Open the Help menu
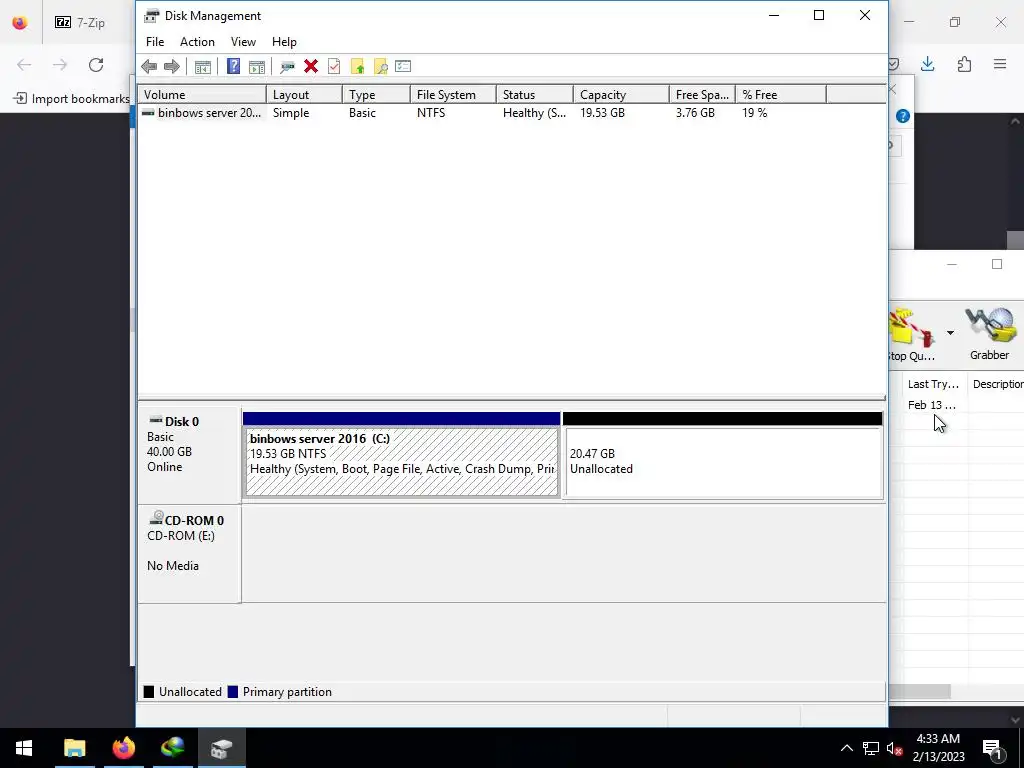 [x=284, y=42]
